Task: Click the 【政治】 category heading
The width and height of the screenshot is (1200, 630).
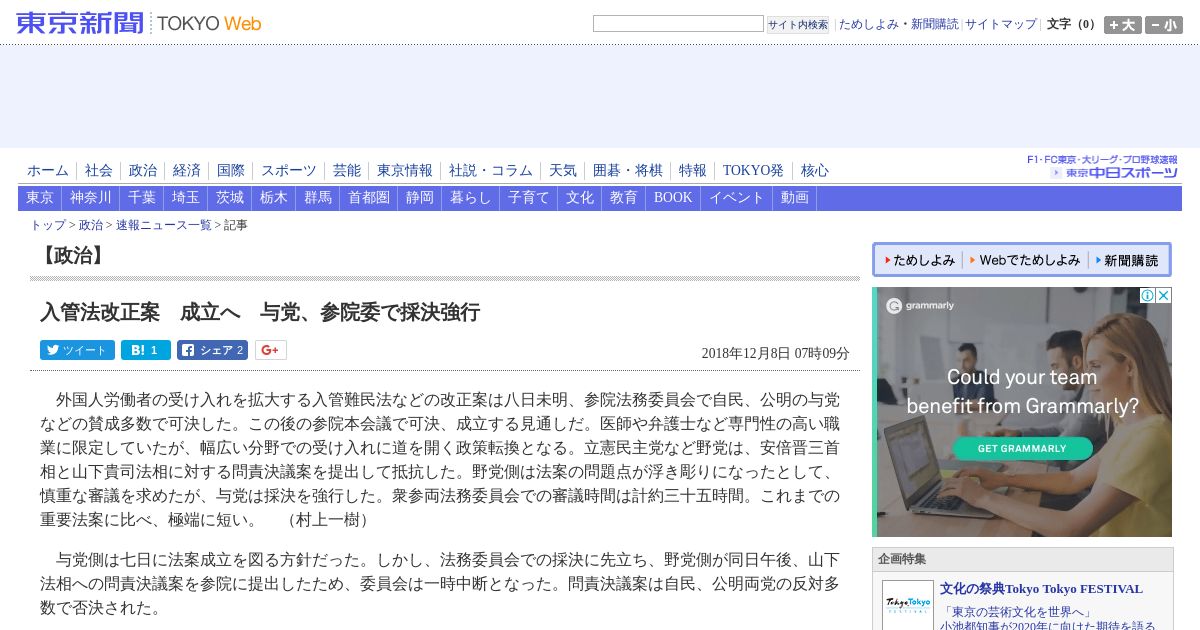Action: click(x=71, y=256)
